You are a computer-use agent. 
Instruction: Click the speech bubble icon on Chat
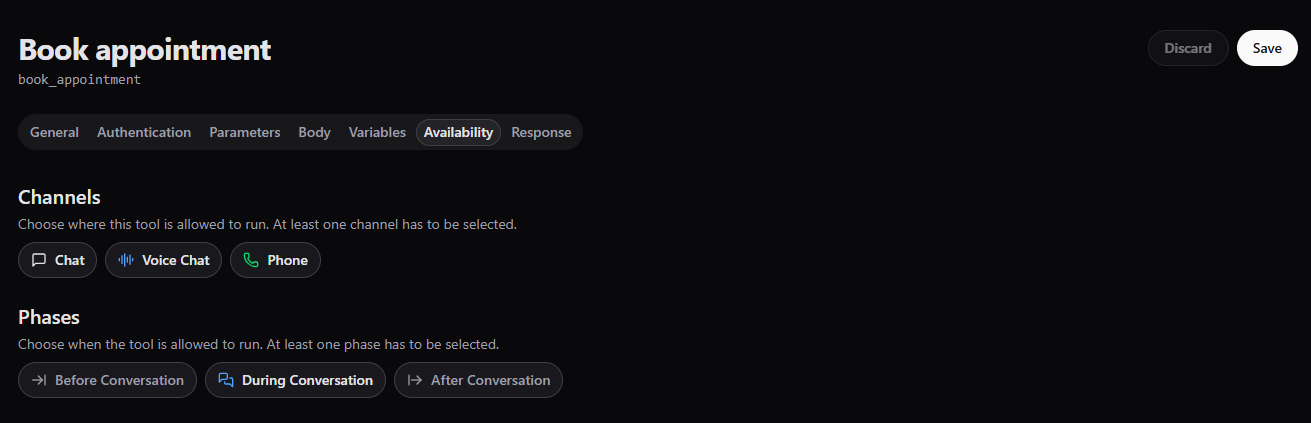39,260
